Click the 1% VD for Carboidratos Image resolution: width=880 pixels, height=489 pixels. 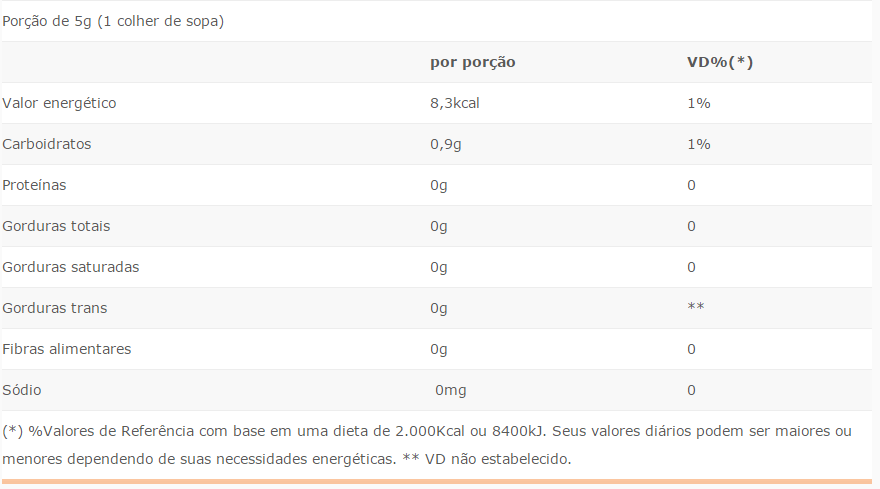coord(699,144)
